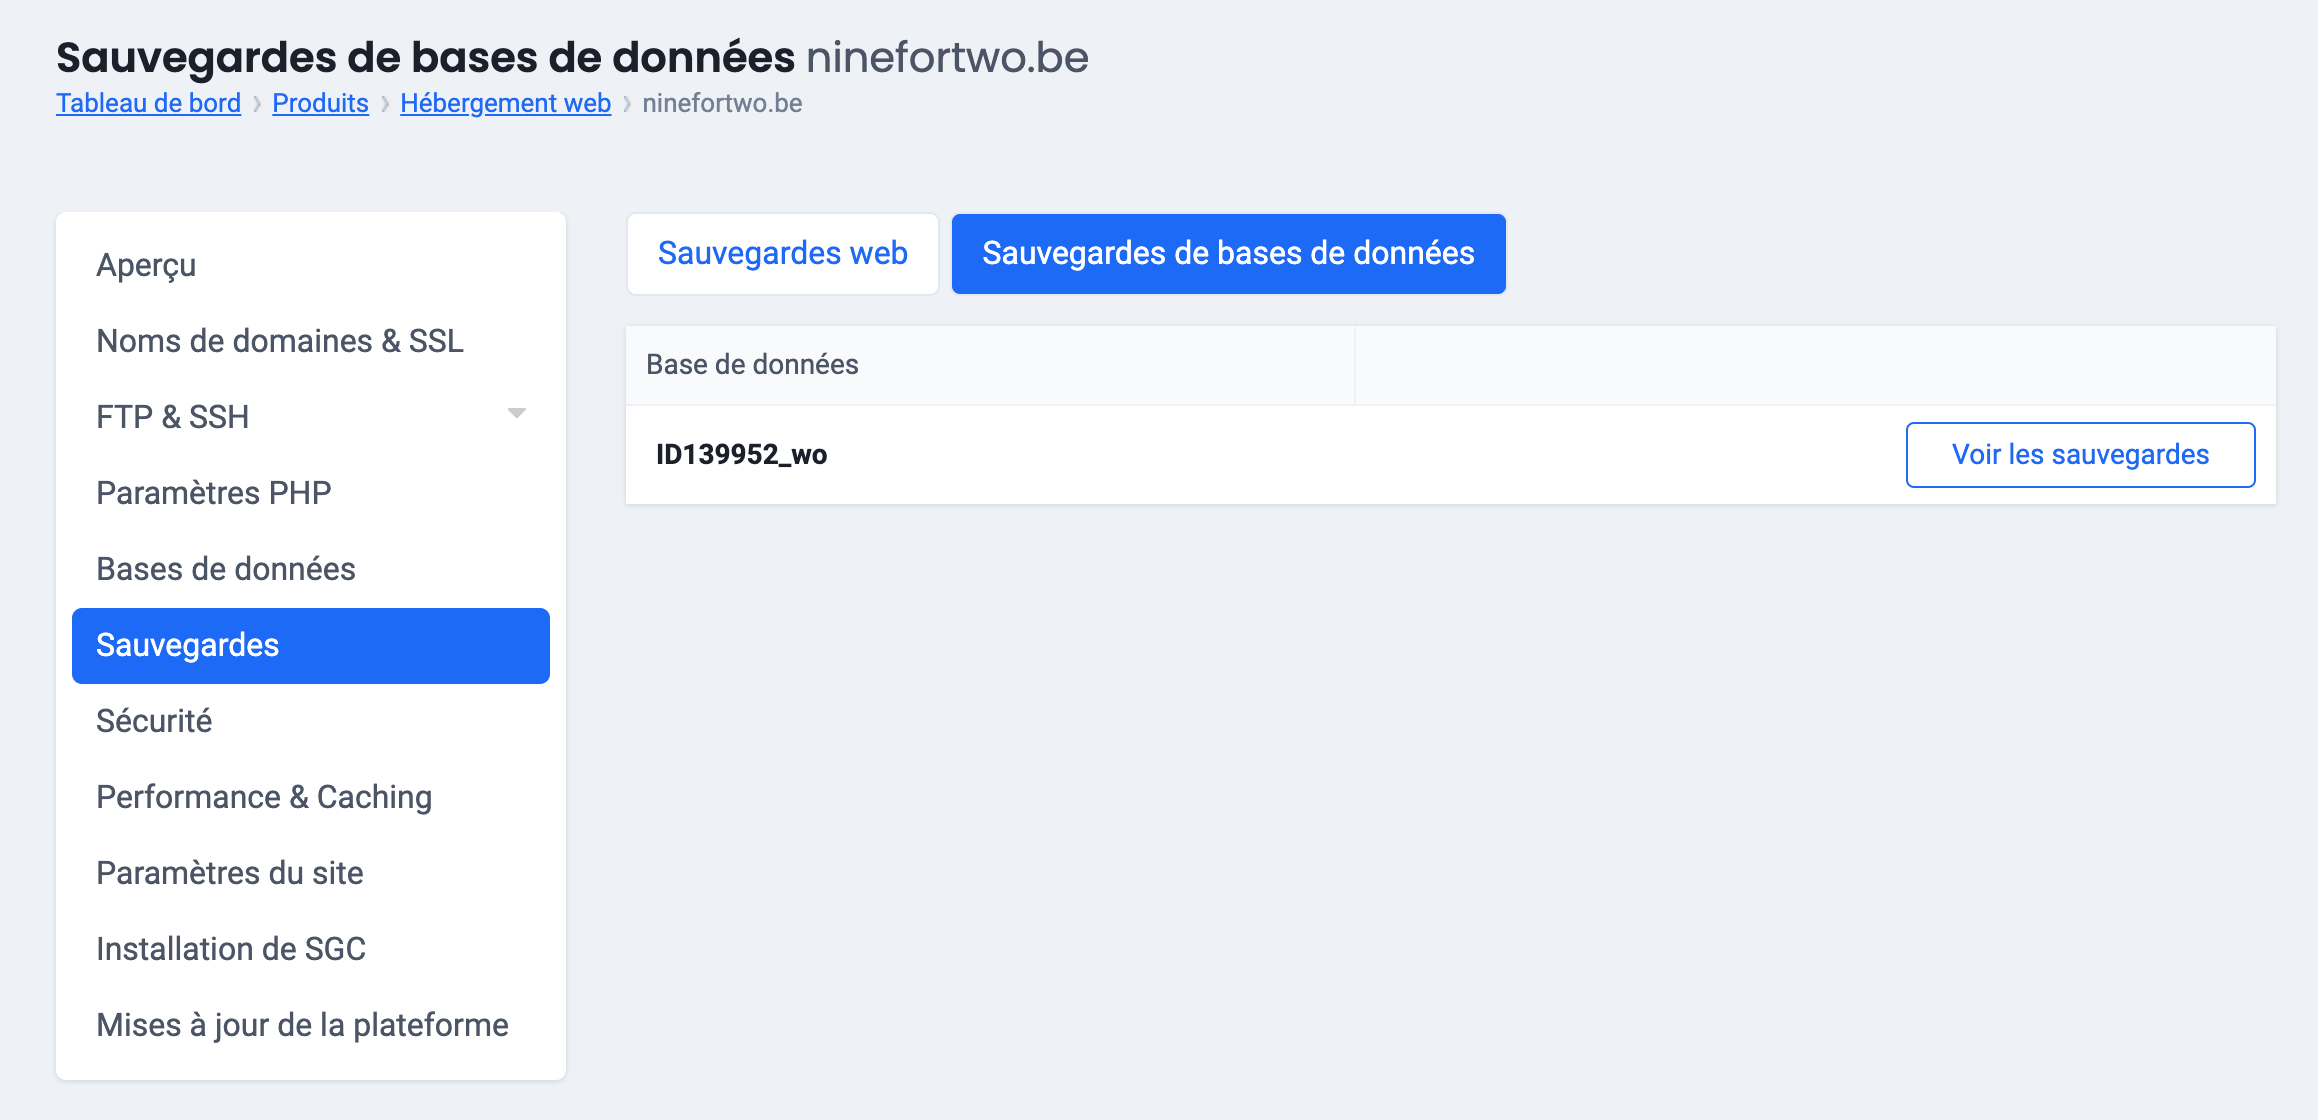Open Paramètres PHP settings

coord(213,493)
